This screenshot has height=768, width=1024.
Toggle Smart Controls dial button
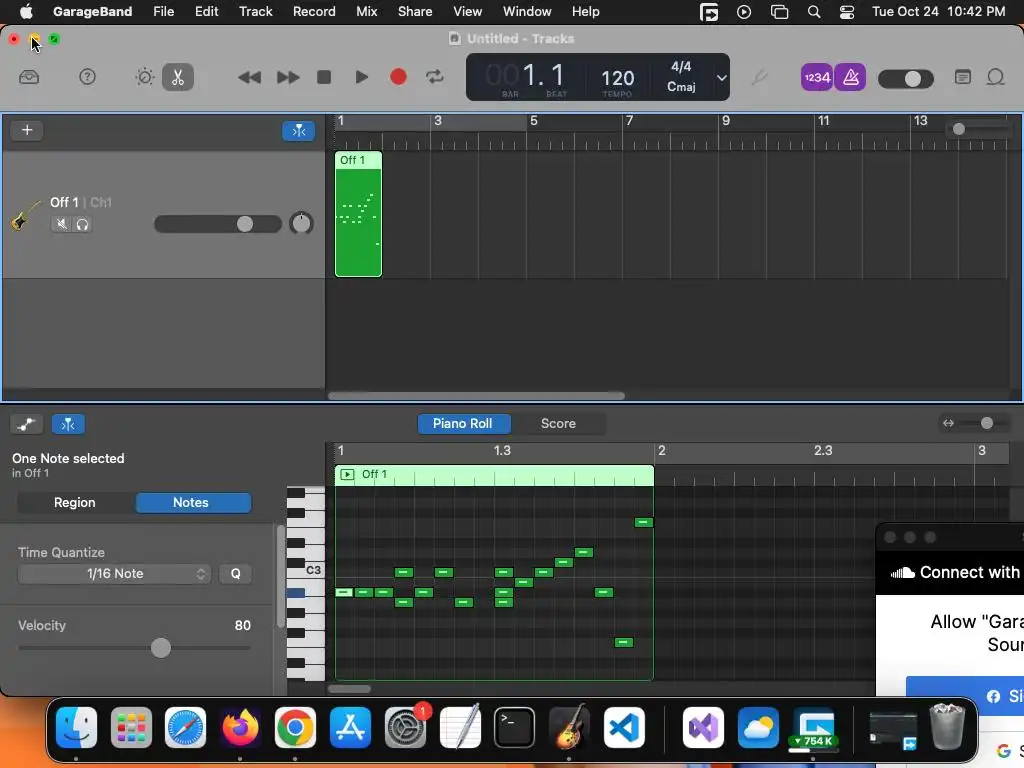(x=144, y=77)
